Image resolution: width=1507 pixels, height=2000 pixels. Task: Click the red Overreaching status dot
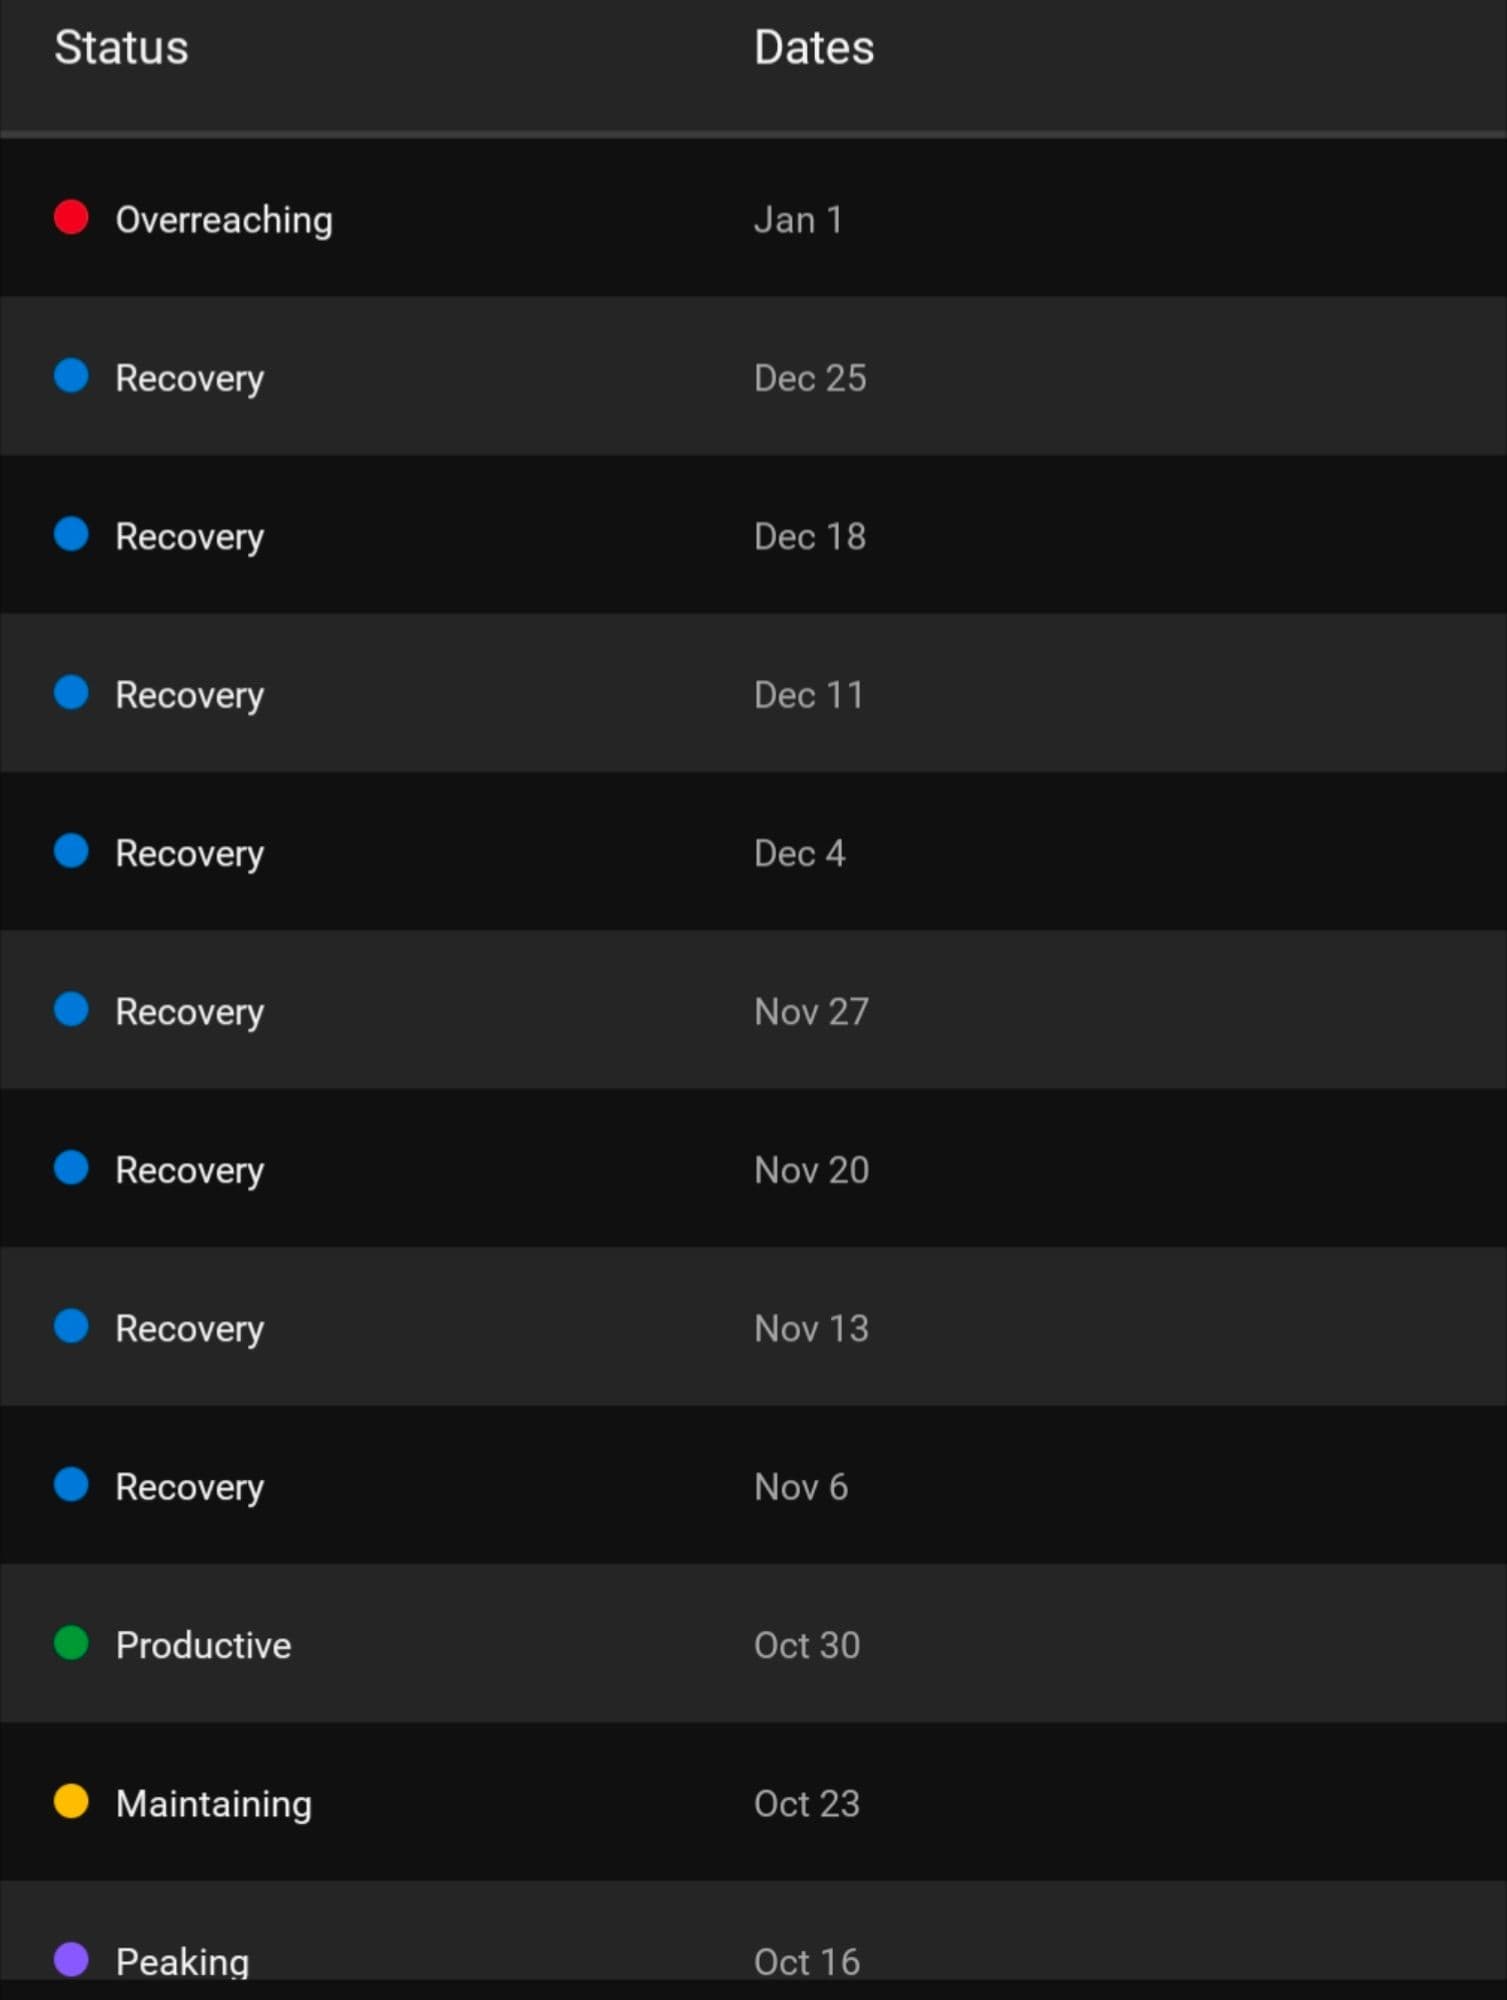click(71, 217)
